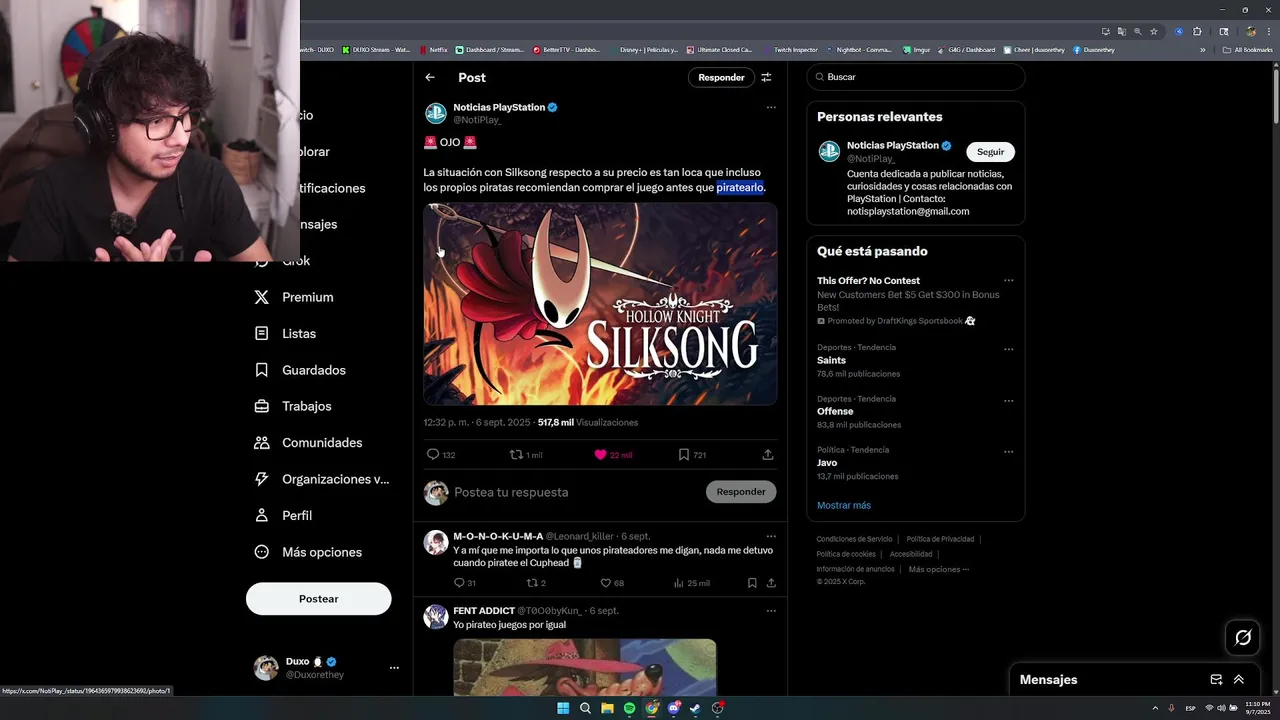This screenshot has height=720, width=1280.
Task: Expand the Mensajes drawer with double chevron
Action: coord(1238,679)
